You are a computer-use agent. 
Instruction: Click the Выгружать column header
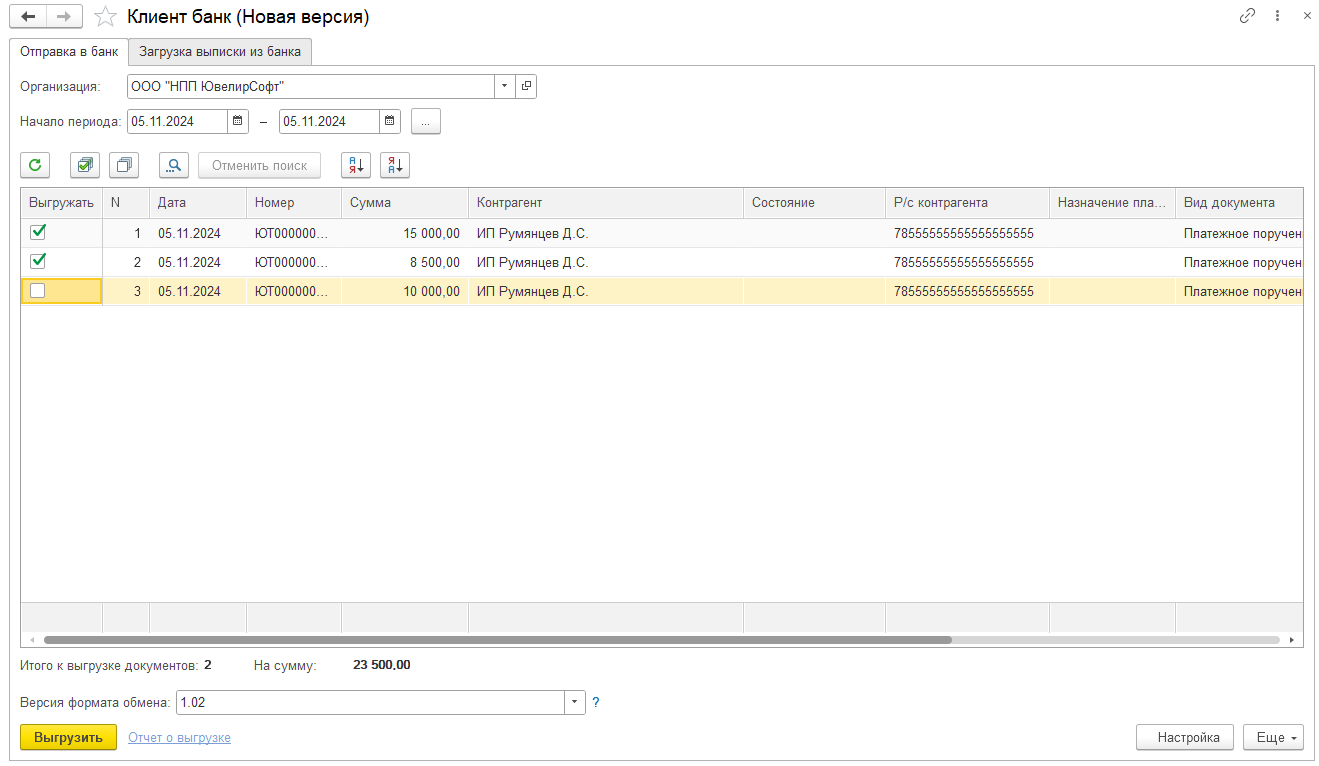[x=62, y=203]
